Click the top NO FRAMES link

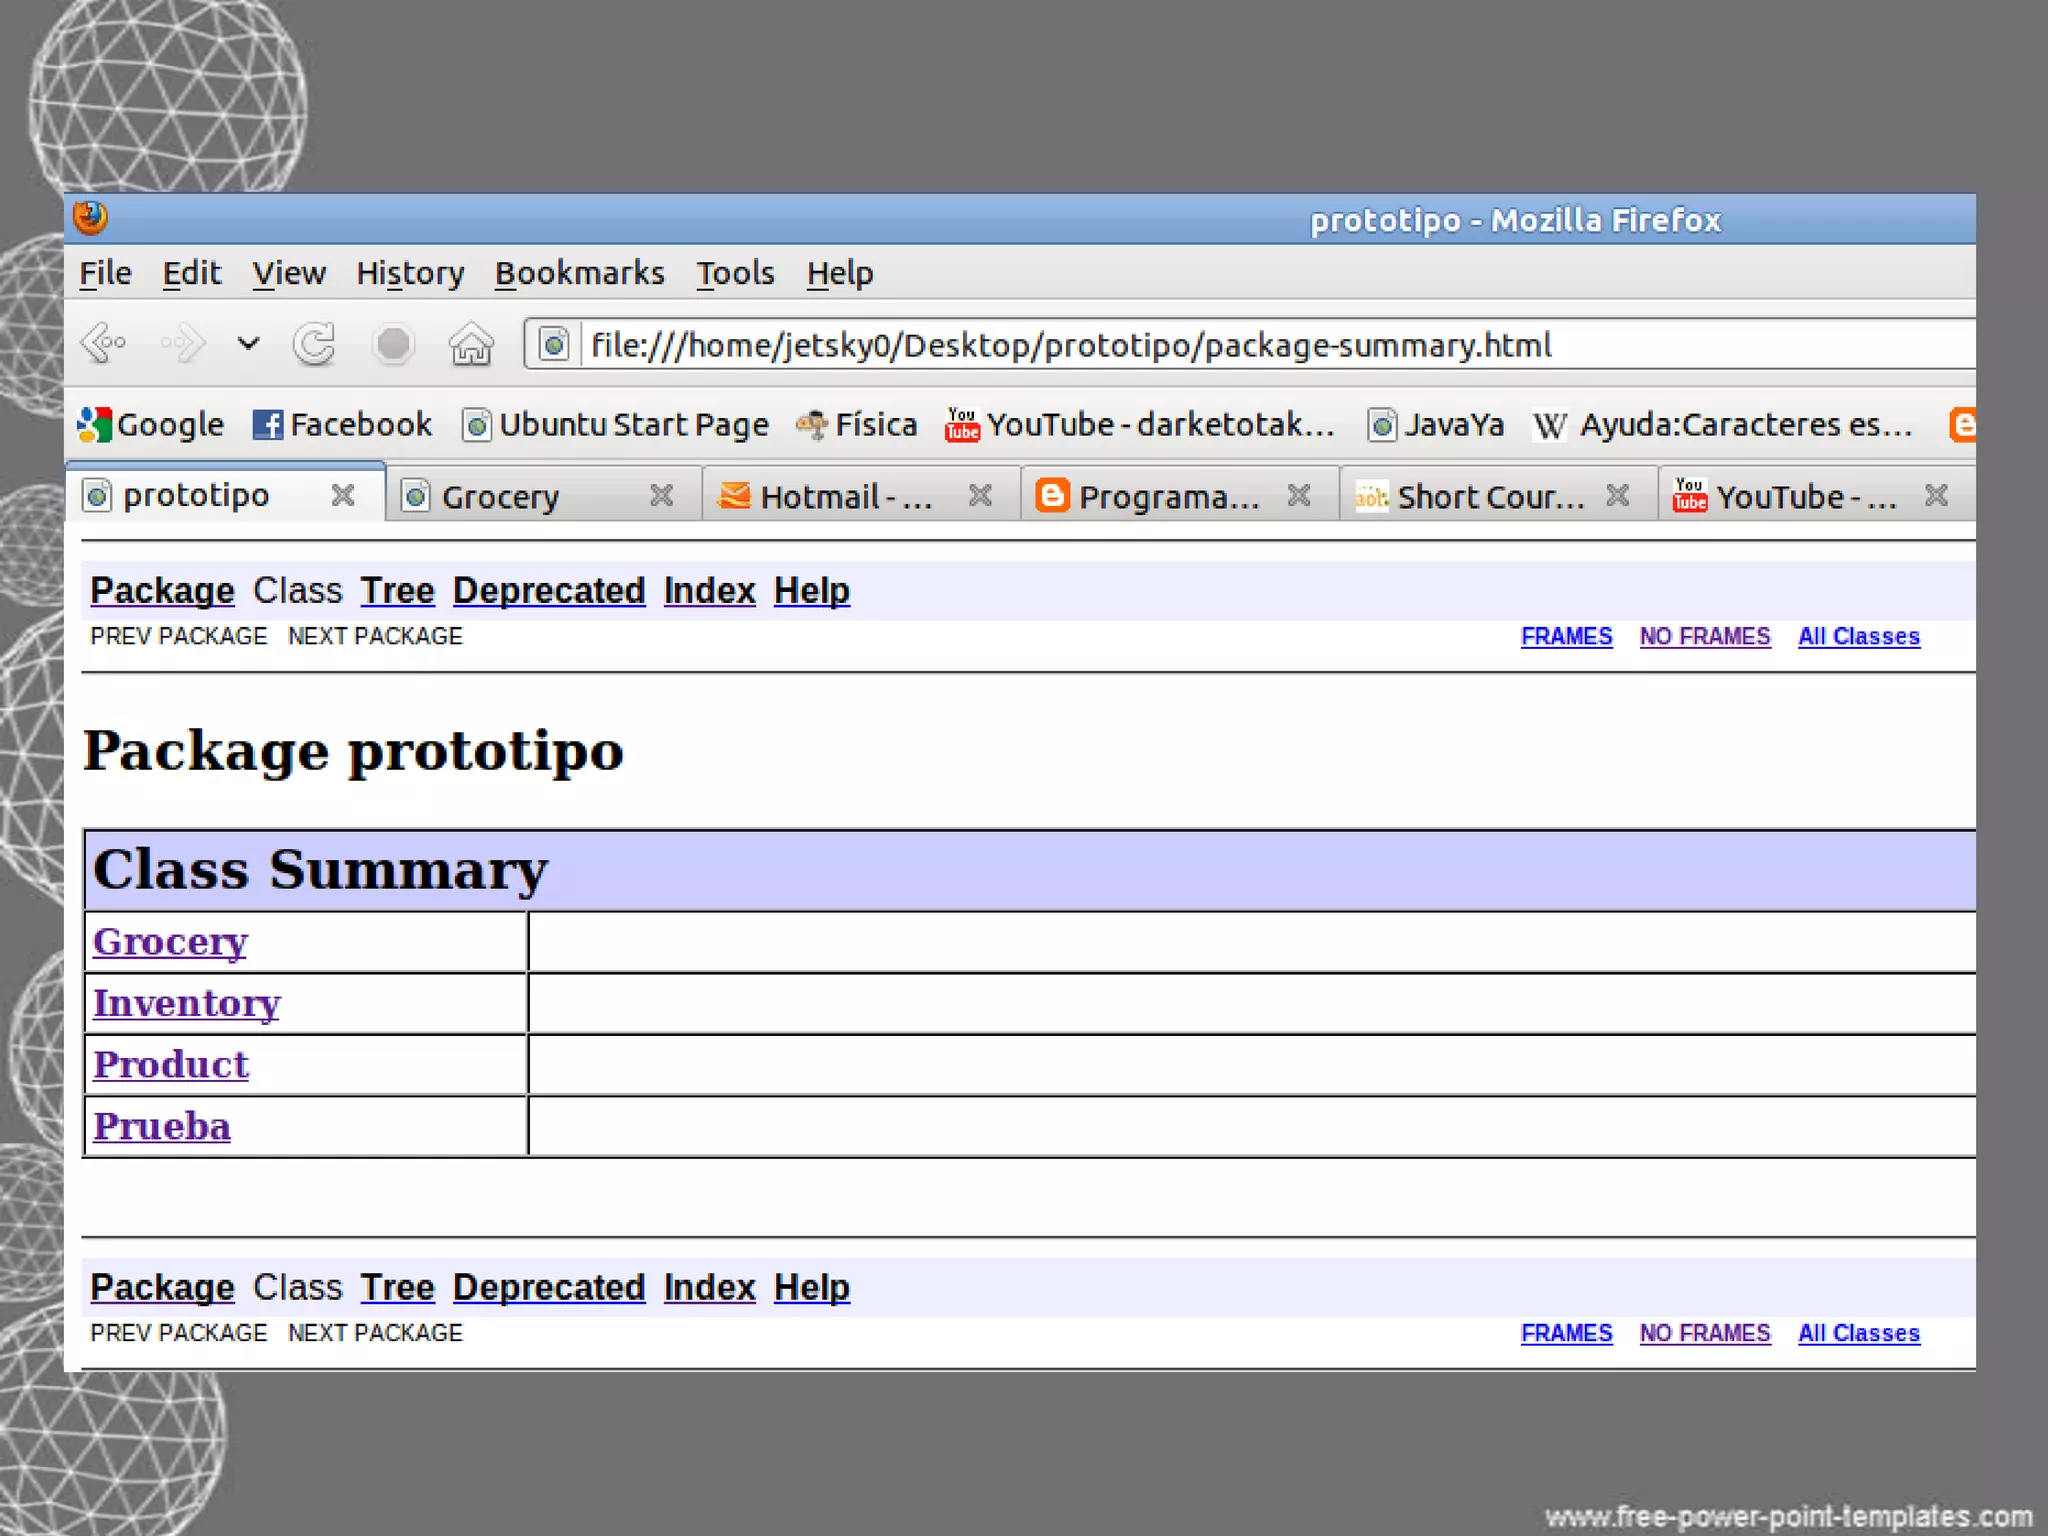(x=1704, y=636)
